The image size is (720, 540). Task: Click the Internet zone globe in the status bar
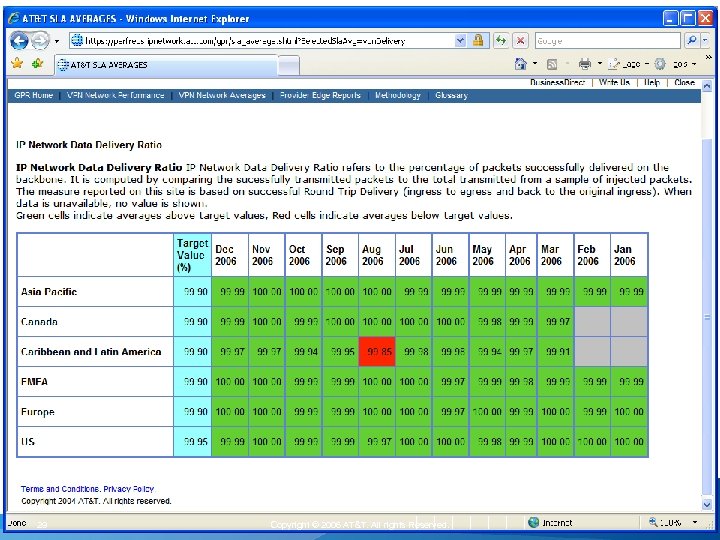533,523
